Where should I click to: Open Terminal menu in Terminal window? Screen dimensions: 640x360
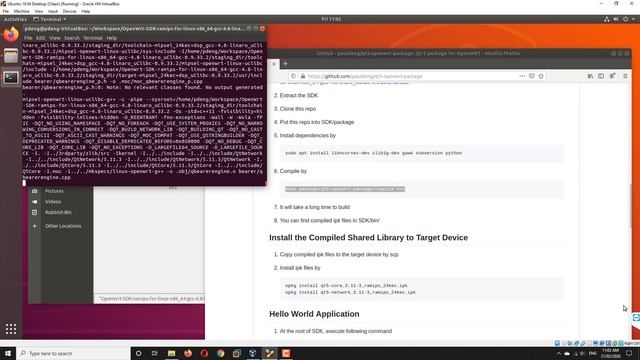(x=93, y=38)
